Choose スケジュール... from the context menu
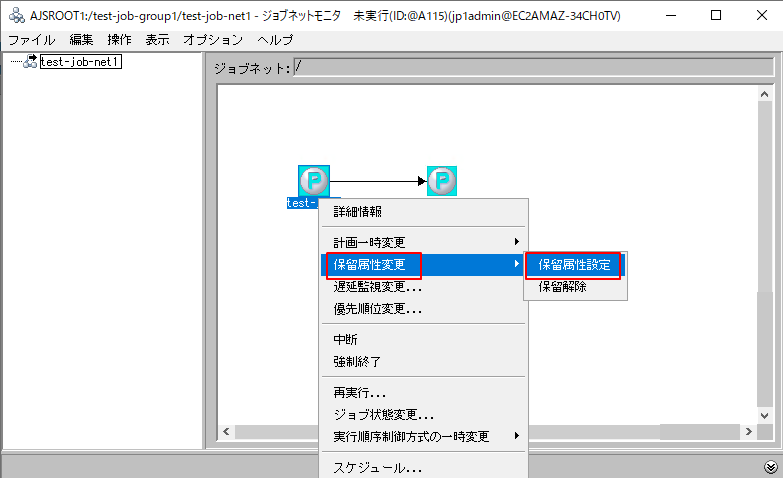783x478 pixels. [423, 468]
